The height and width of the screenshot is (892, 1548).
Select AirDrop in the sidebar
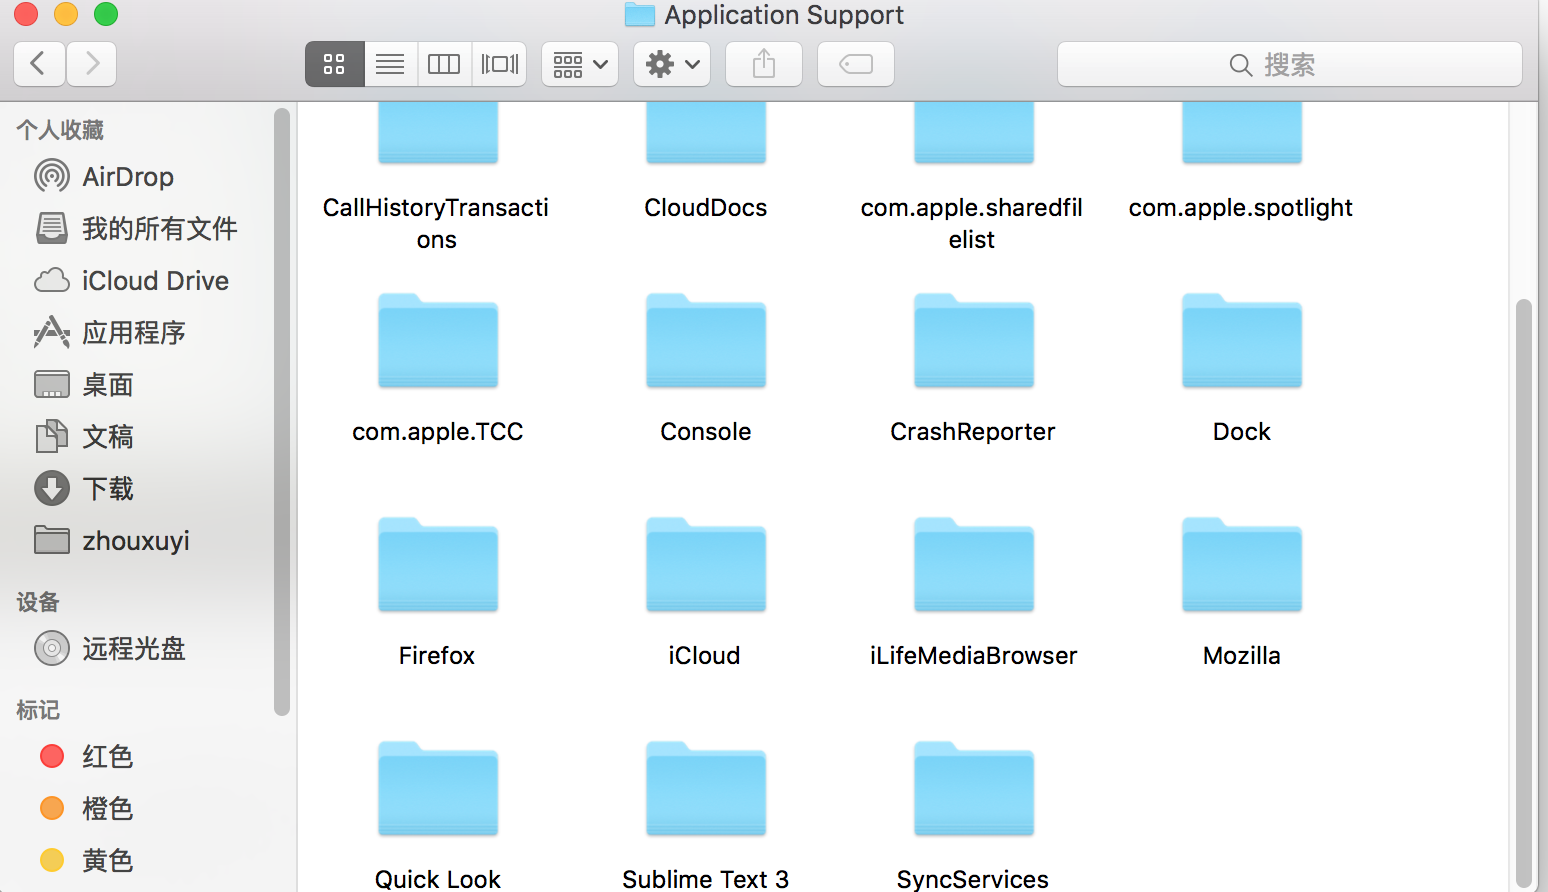click(x=128, y=176)
